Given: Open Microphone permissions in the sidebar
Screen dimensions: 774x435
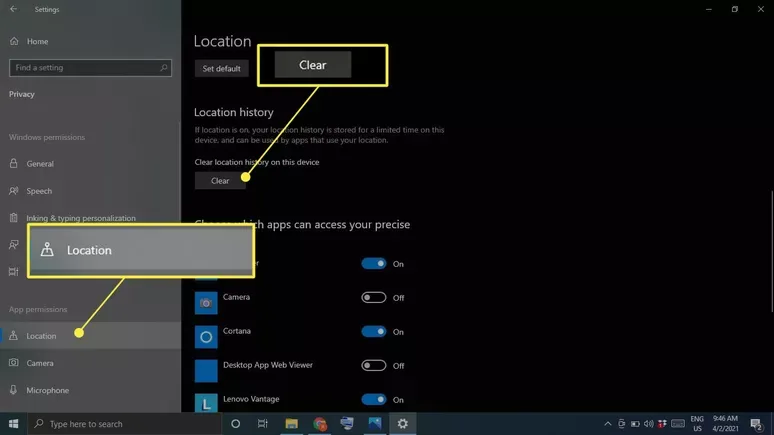Looking at the screenshot, I should coord(47,390).
